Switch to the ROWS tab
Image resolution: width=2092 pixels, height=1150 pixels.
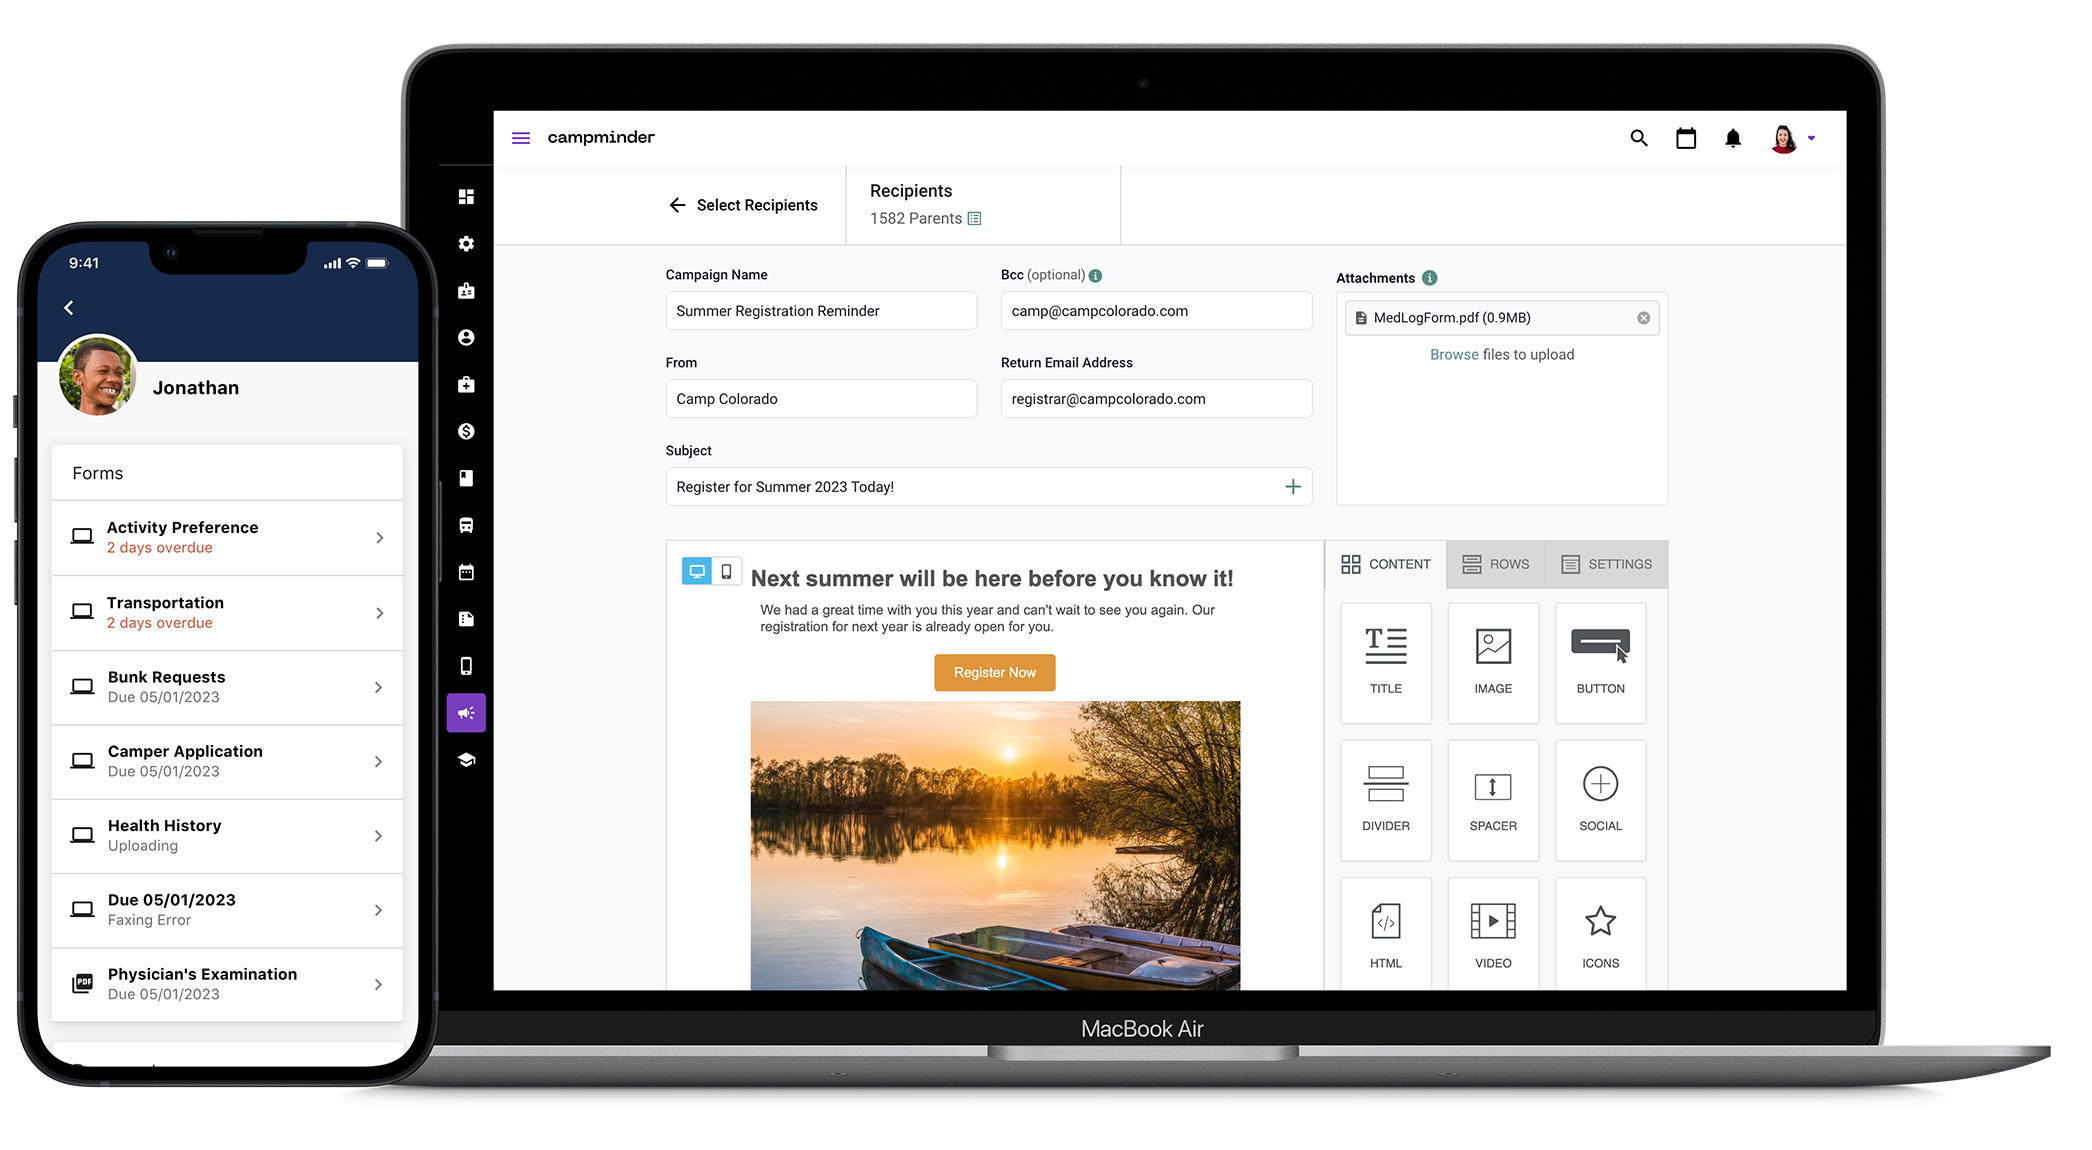pos(1498,564)
